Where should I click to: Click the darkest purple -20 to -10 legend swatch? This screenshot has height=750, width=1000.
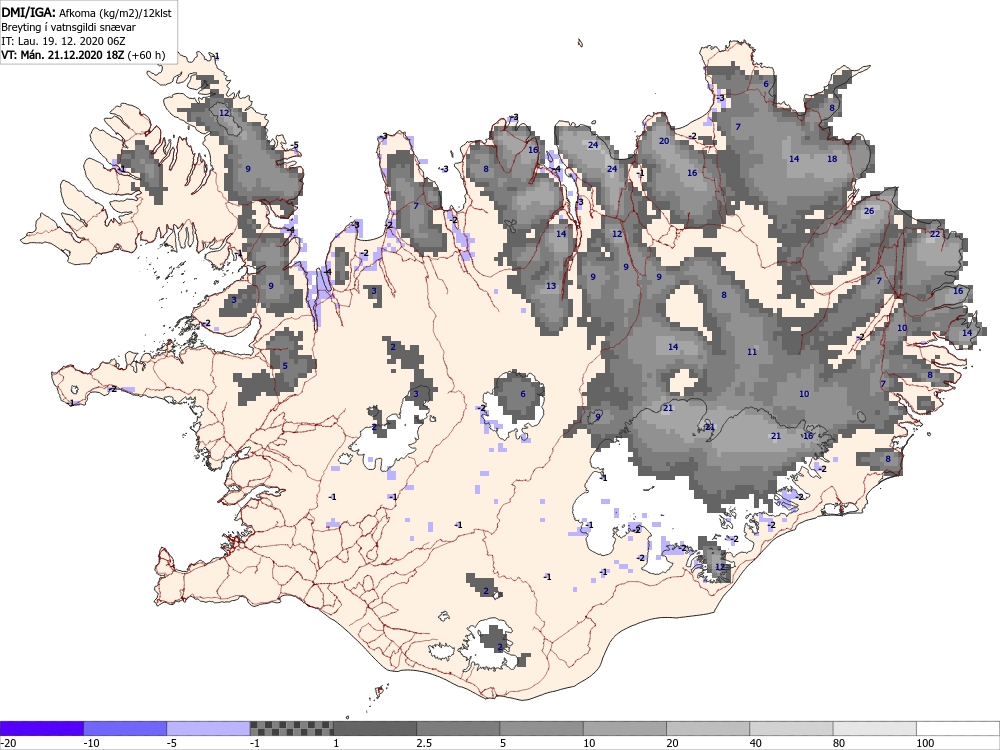click(x=41, y=728)
